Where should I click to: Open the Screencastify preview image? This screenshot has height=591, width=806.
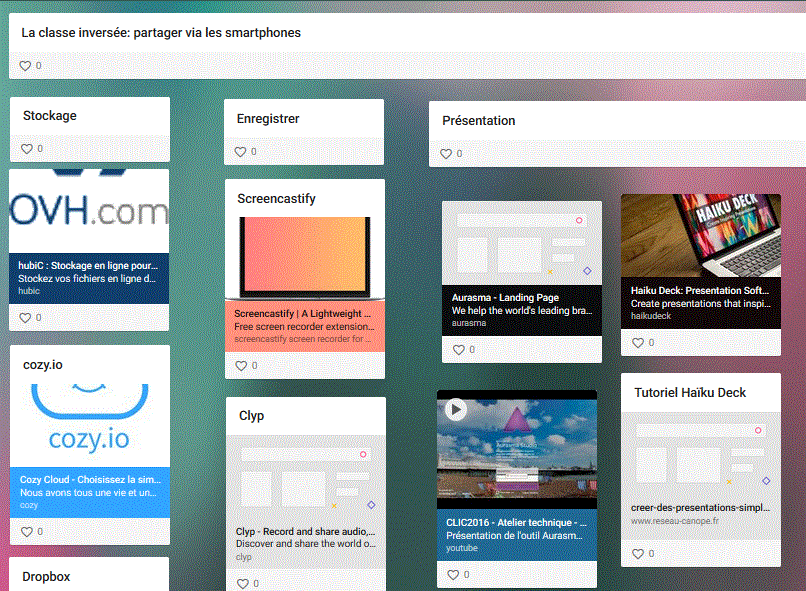click(x=304, y=257)
